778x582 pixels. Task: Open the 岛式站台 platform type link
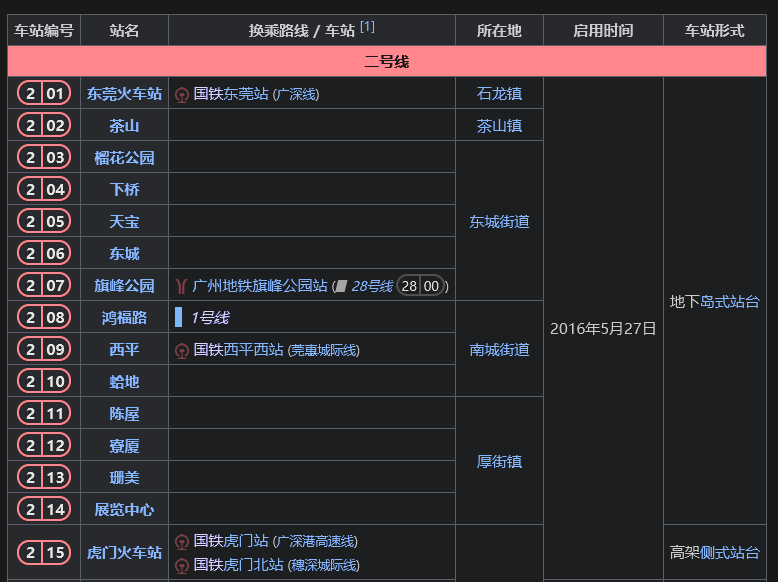tap(729, 302)
